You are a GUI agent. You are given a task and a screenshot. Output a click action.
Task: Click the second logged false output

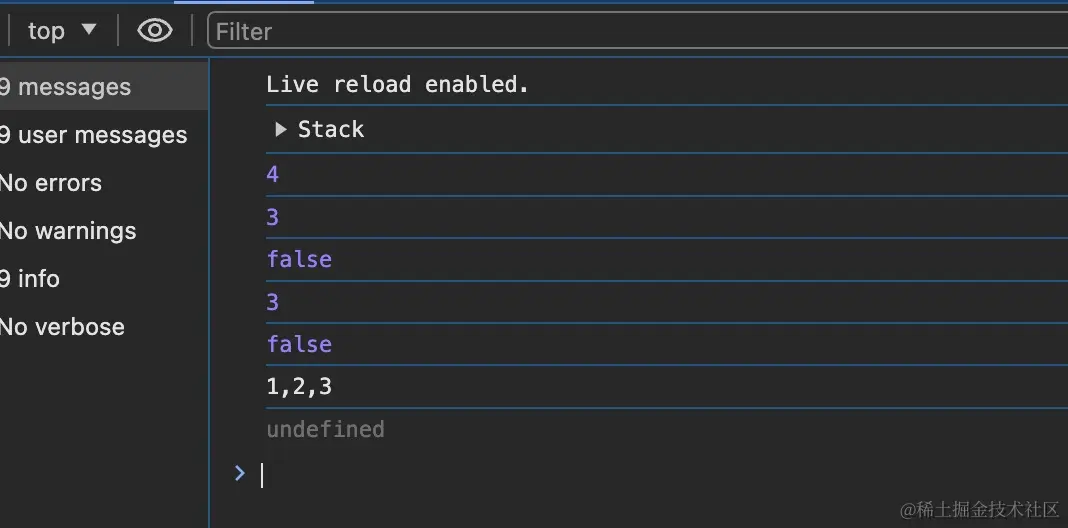[299, 344]
